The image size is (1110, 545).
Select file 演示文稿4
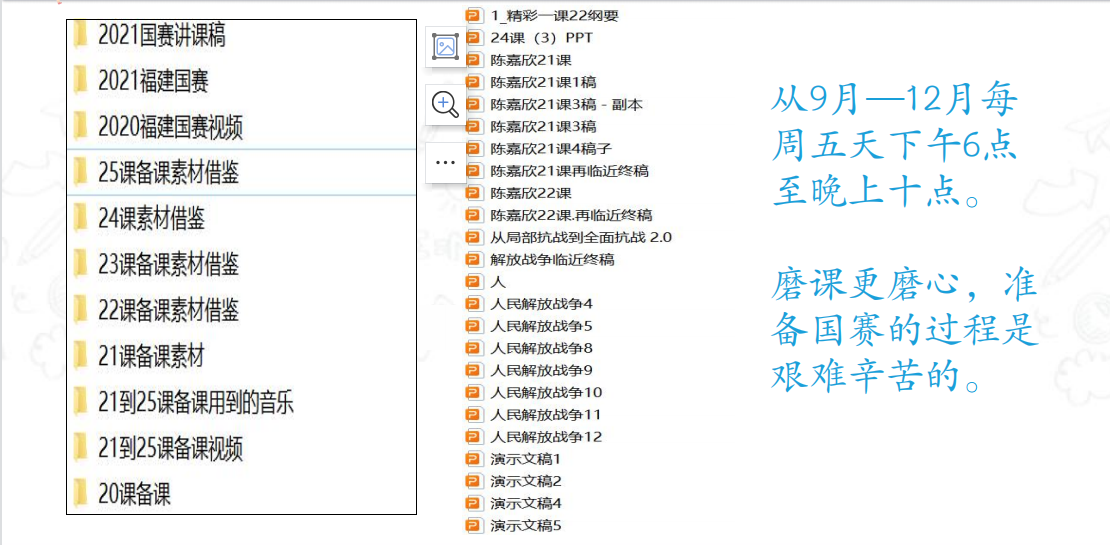point(525,504)
